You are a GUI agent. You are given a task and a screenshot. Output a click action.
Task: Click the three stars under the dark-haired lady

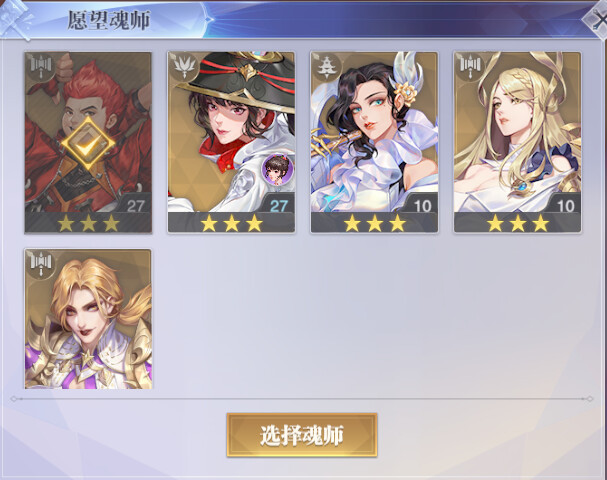click(375, 223)
